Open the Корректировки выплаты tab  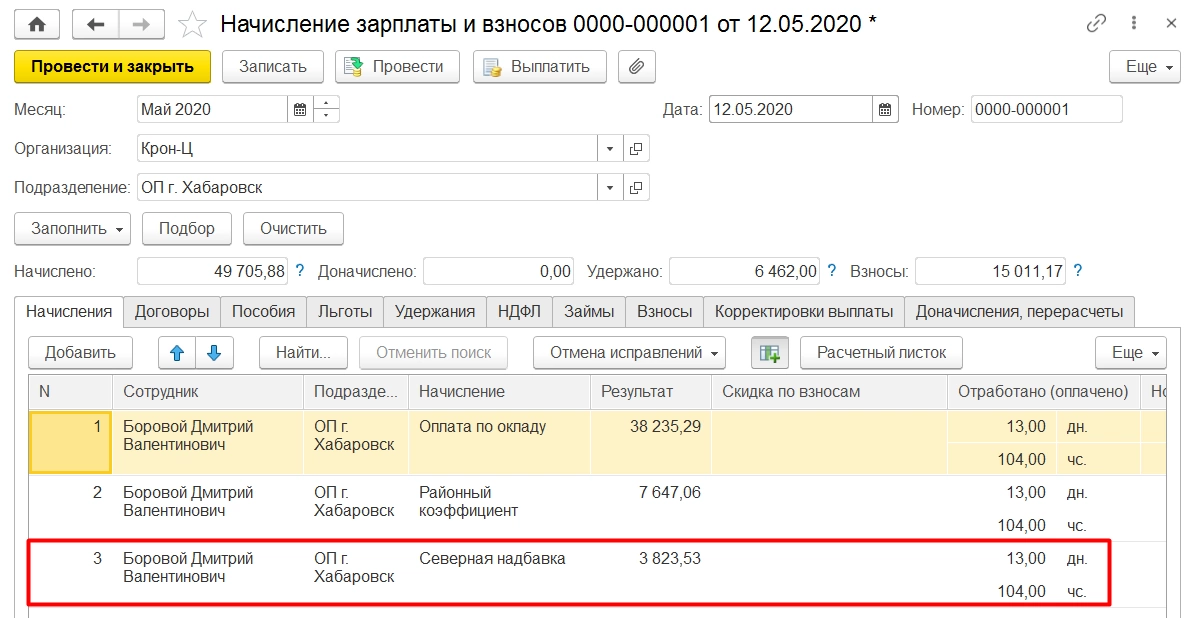804,311
